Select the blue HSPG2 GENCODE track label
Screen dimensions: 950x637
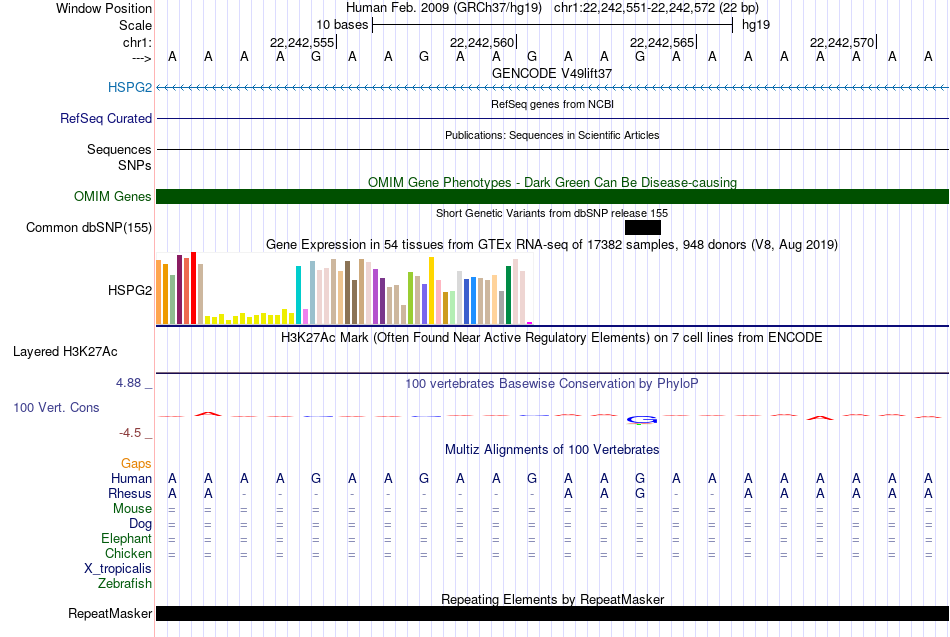click(x=130, y=87)
